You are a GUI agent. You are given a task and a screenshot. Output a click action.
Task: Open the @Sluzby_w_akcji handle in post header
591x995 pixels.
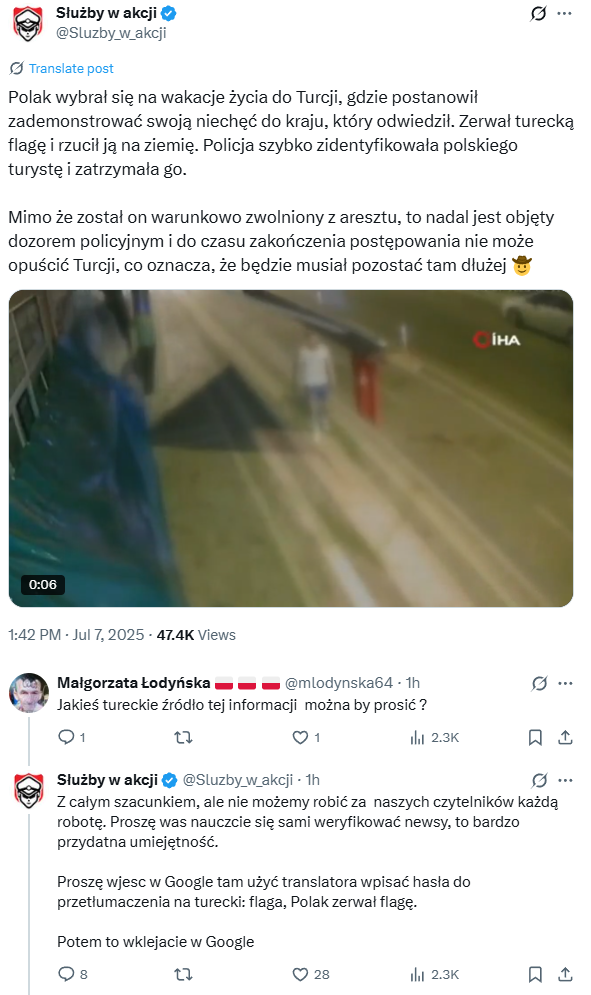click(111, 33)
